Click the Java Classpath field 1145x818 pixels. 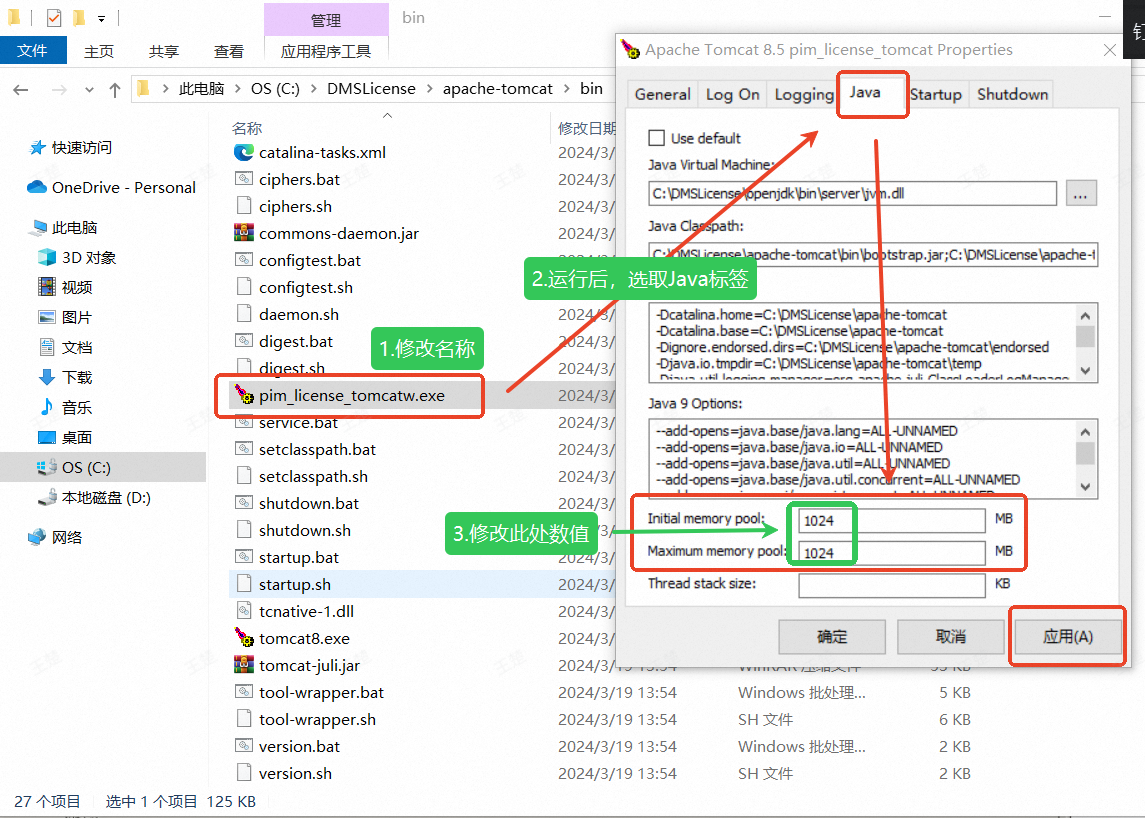873,255
